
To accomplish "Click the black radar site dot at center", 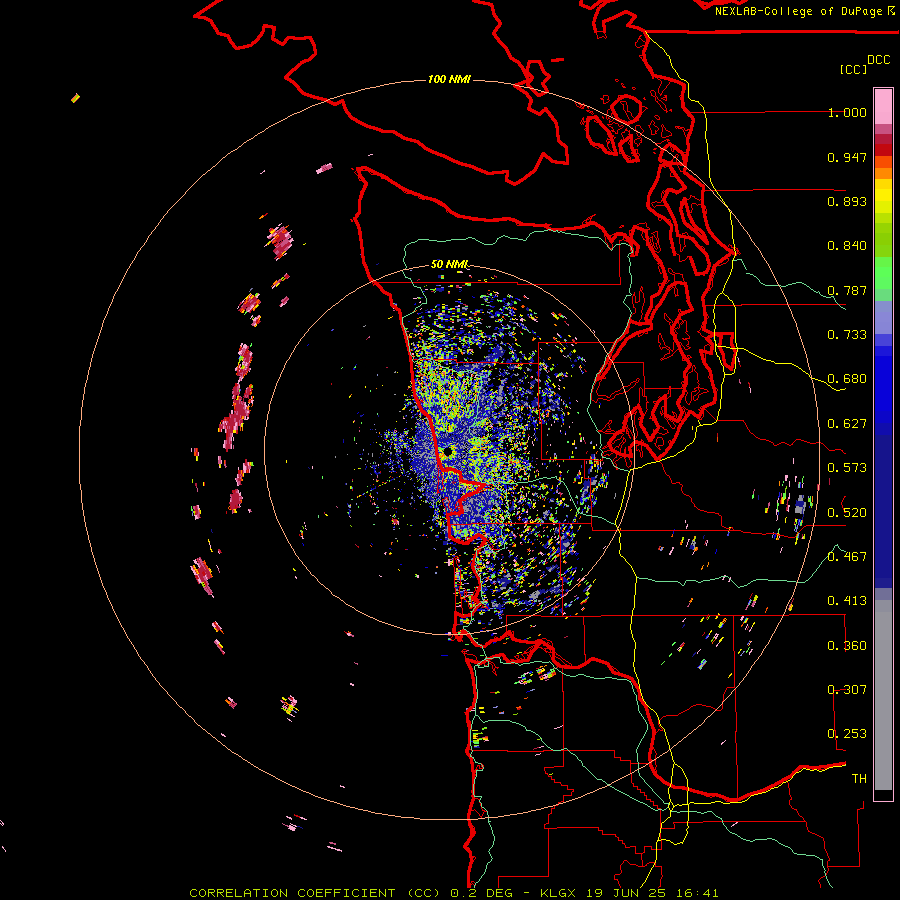I will 448,452.
